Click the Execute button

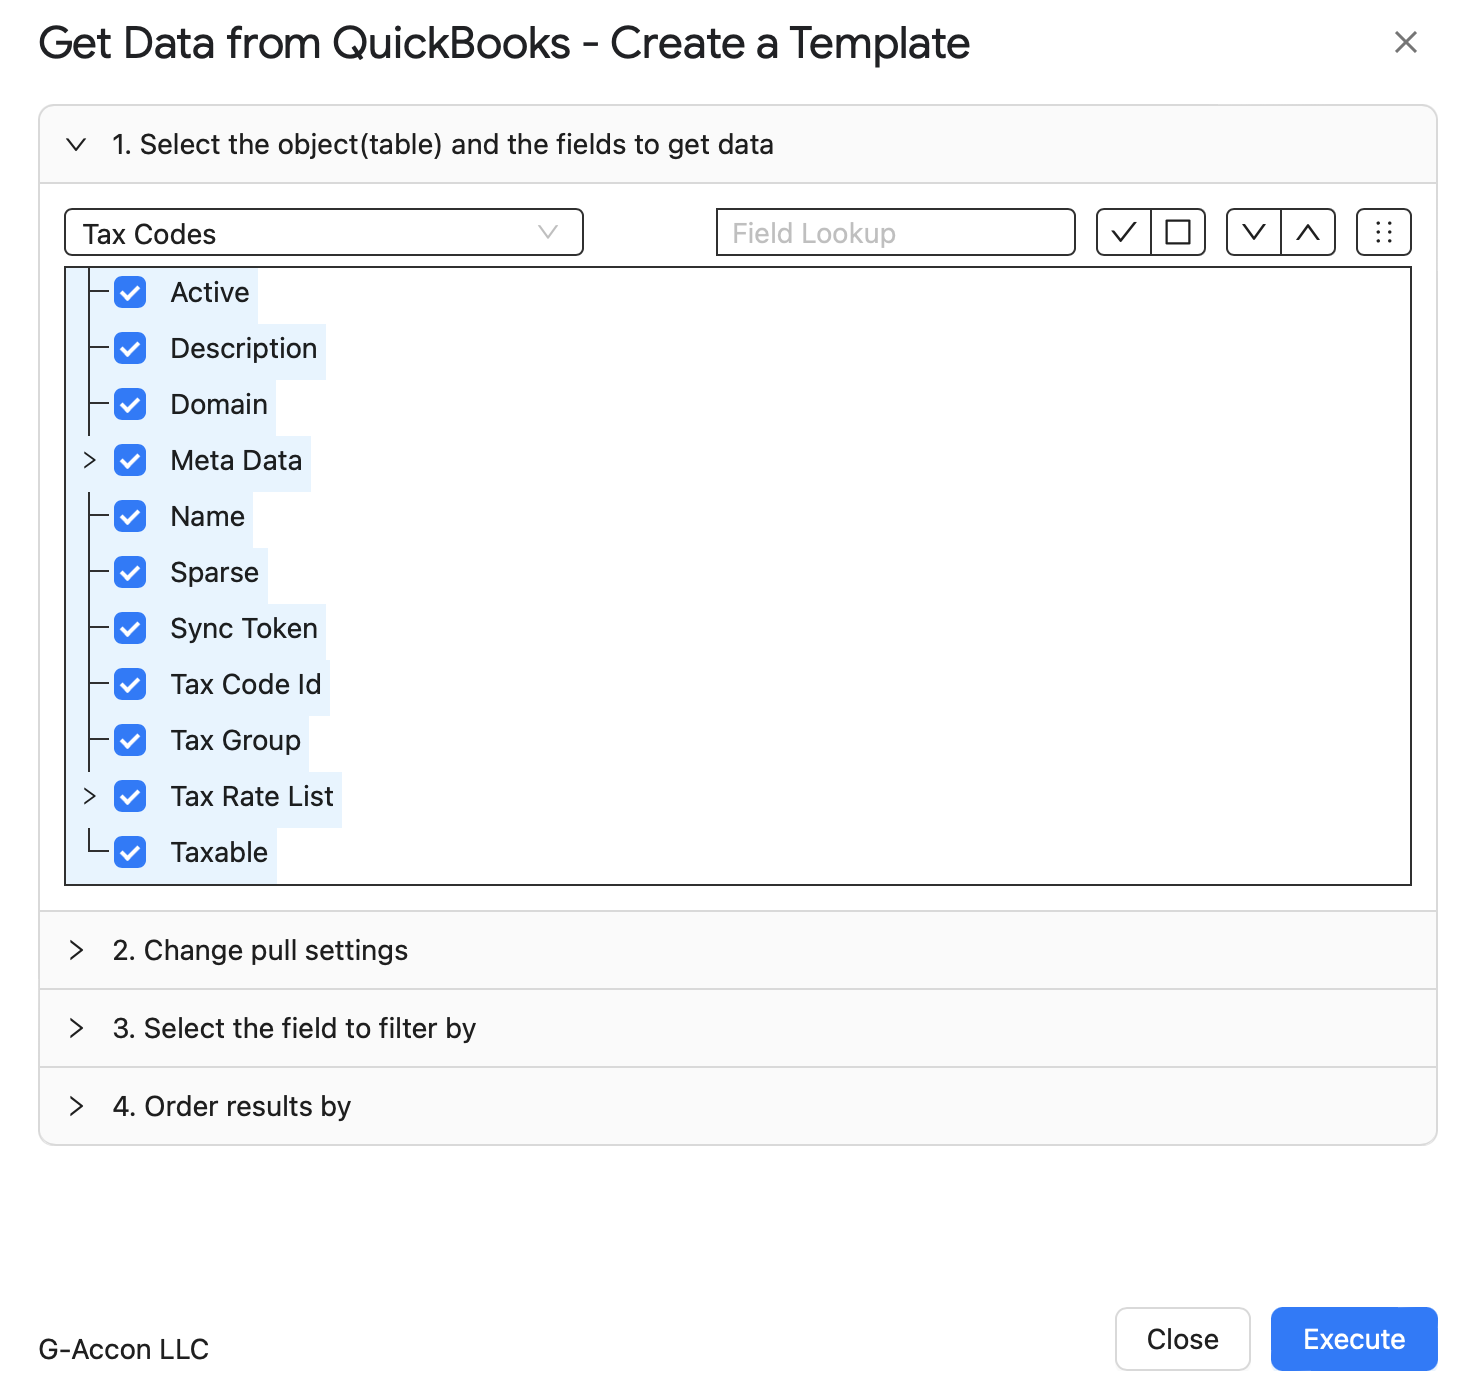coord(1354,1339)
